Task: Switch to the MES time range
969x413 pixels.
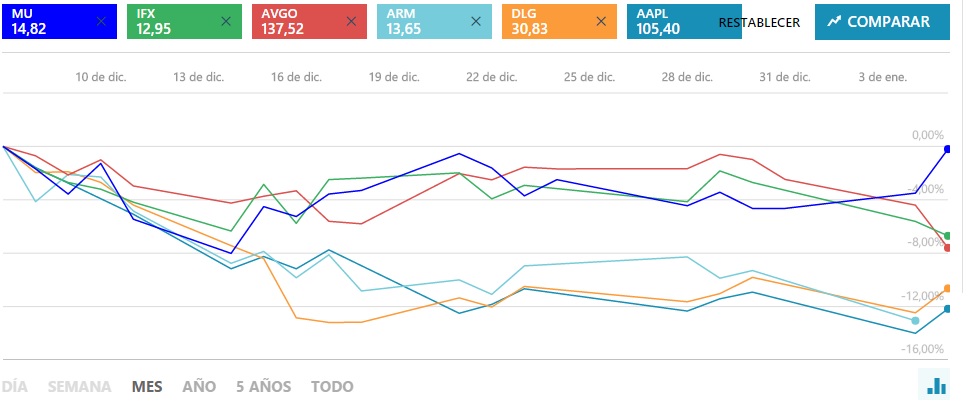Action: click(147, 387)
